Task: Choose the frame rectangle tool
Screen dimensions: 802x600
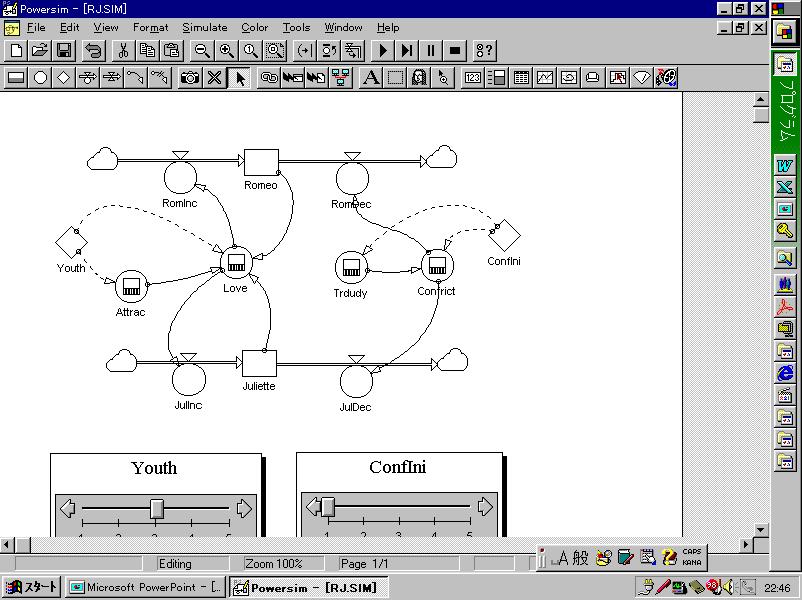Action: pyautogui.click(x=395, y=78)
